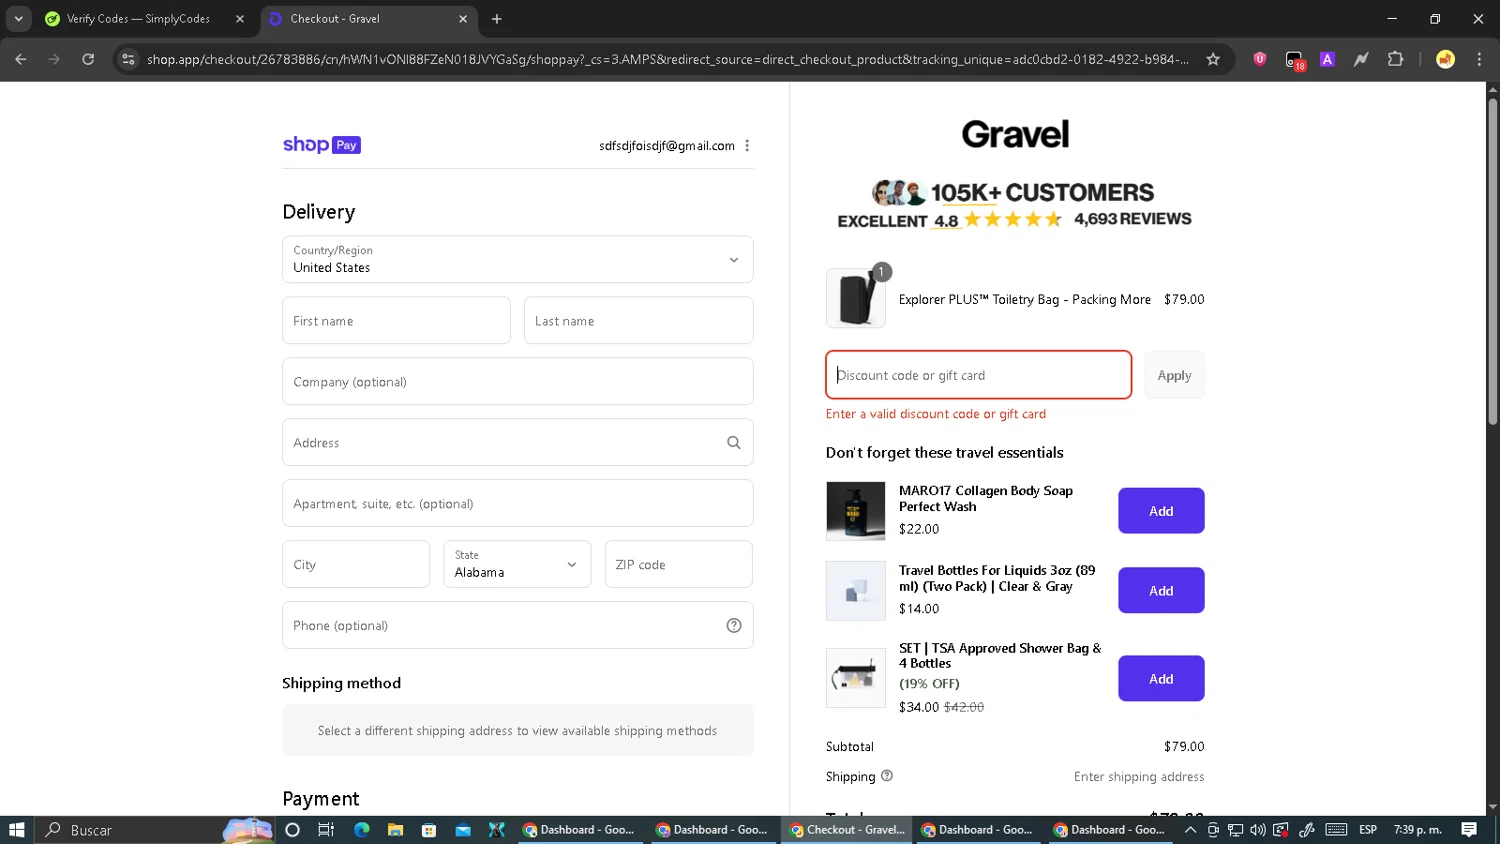Viewport: 1500px width, 844px height.
Task: Open the State dropdown showing Alabama
Action: pos(517,564)
